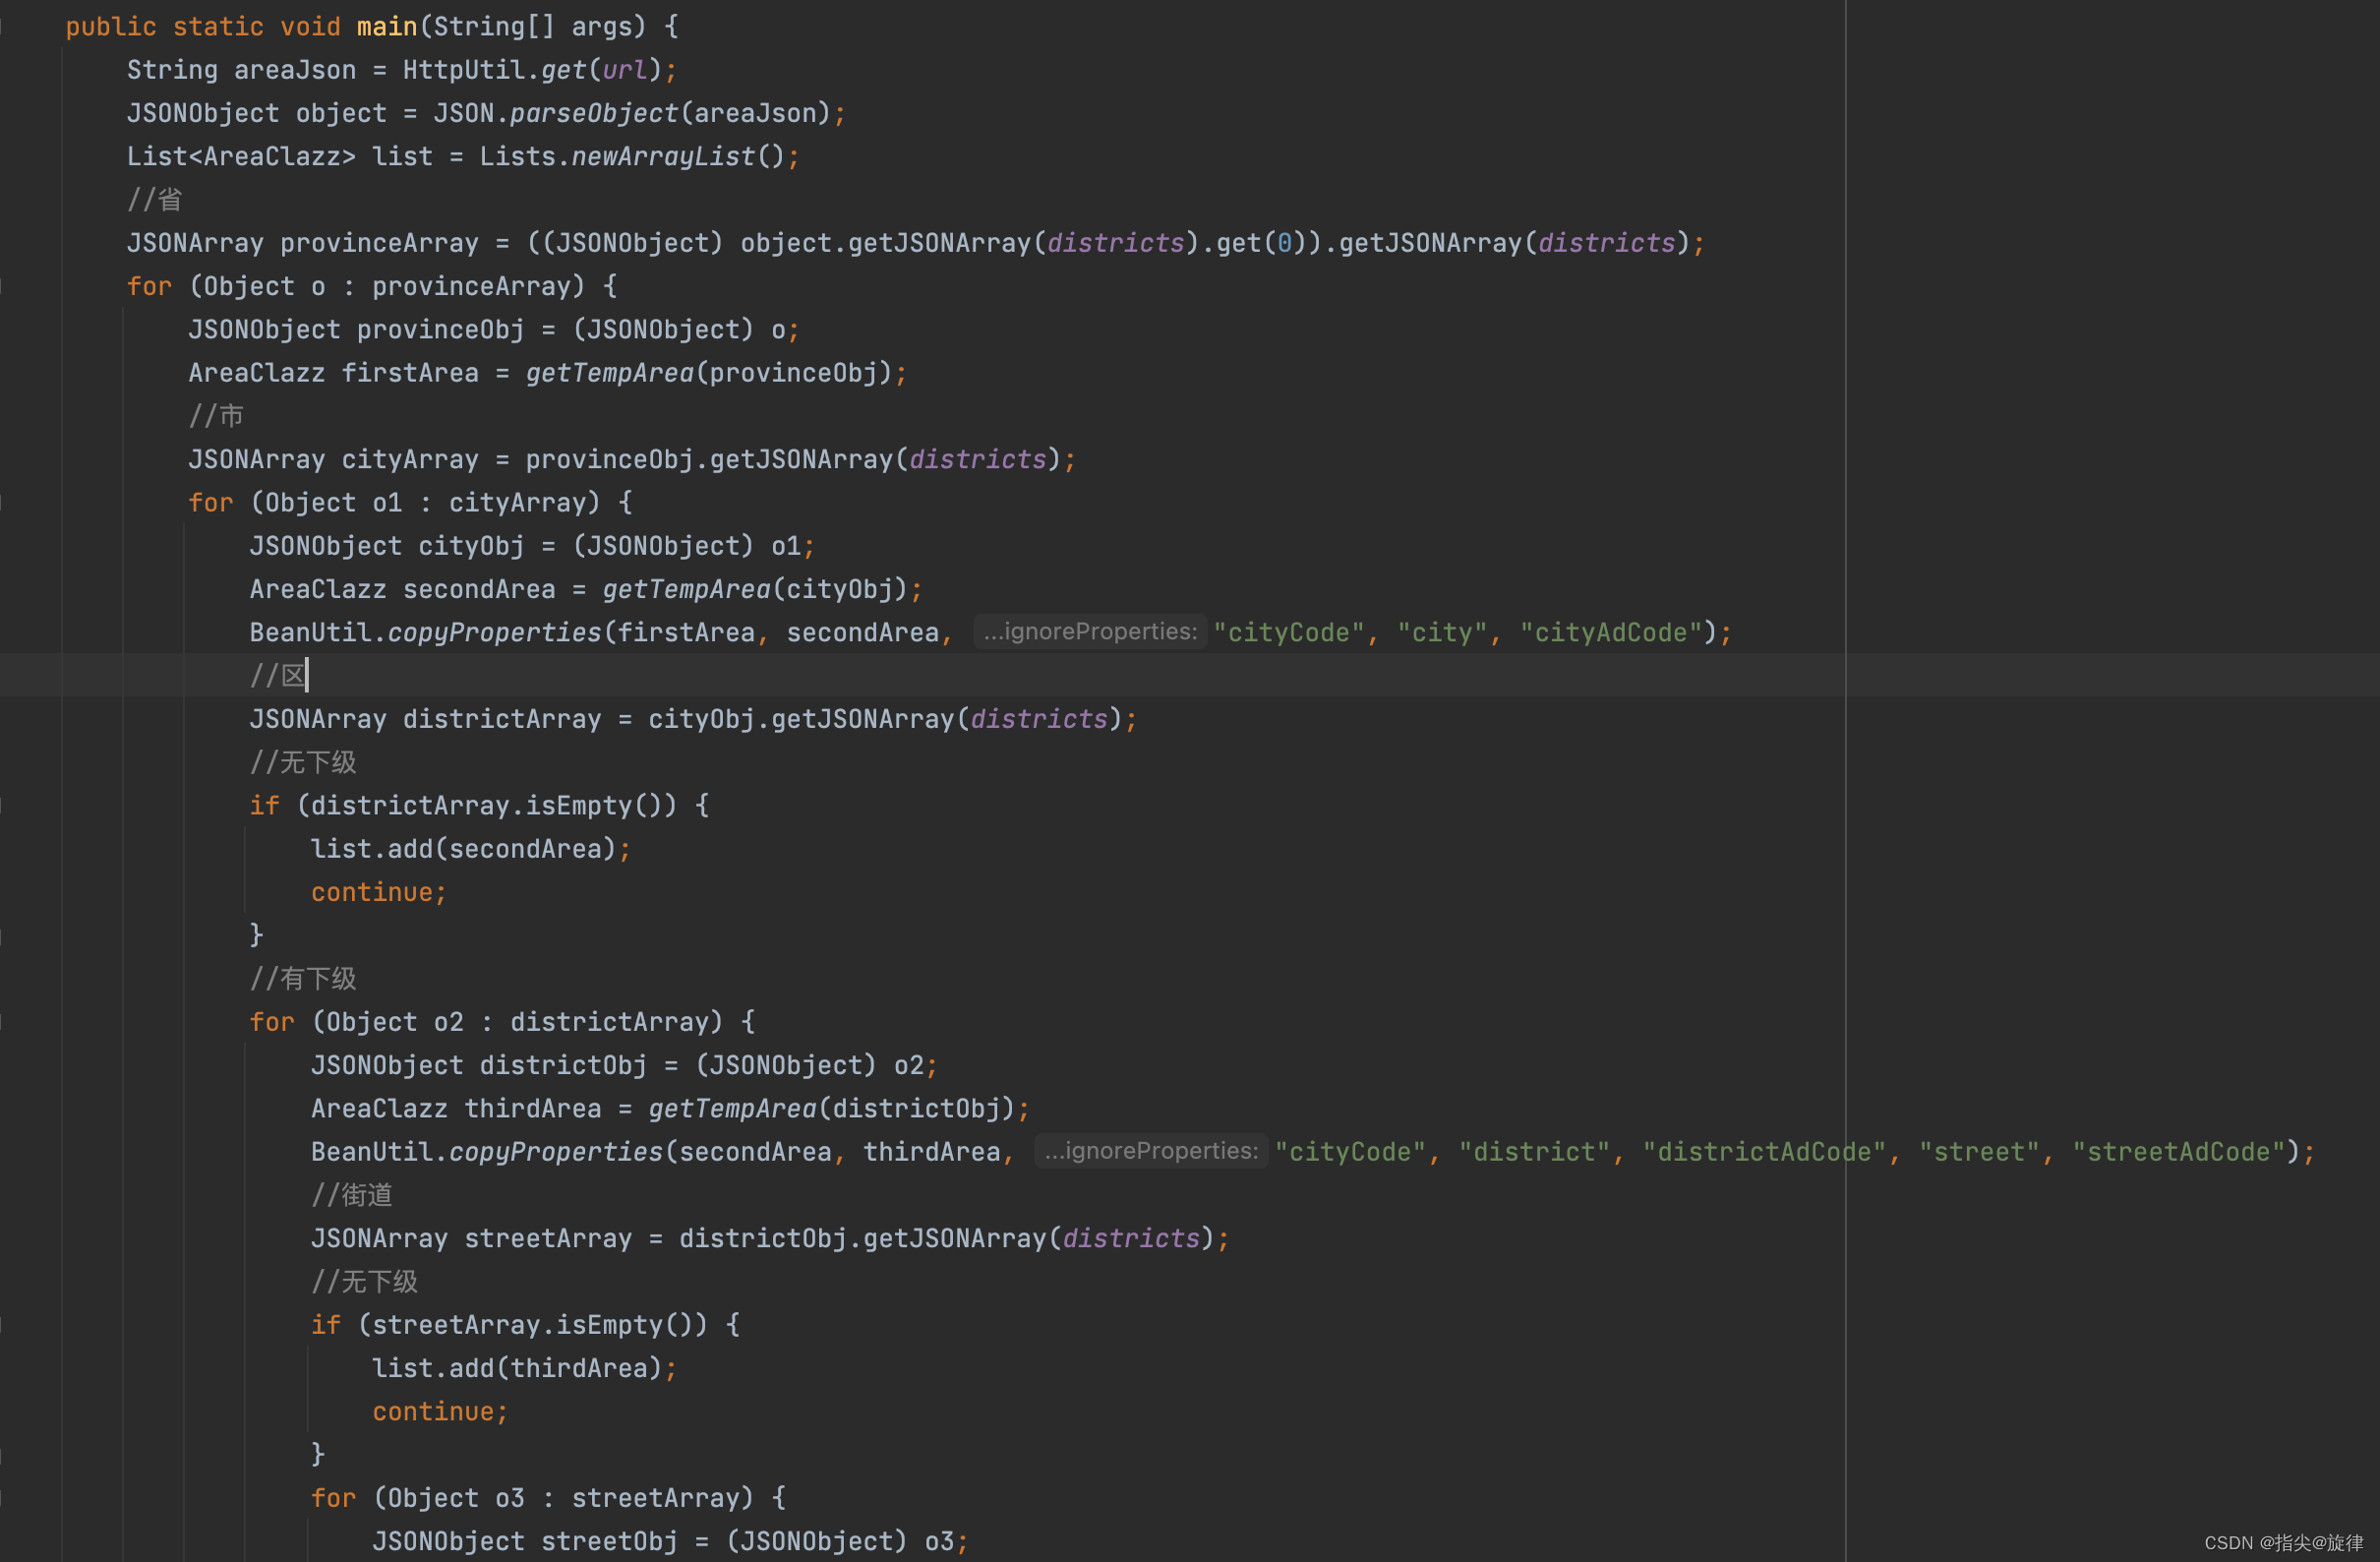Click the districtArray.isEmpty() condition
The height and width of the screenshot is (1562, 2380).
point(486,806)
